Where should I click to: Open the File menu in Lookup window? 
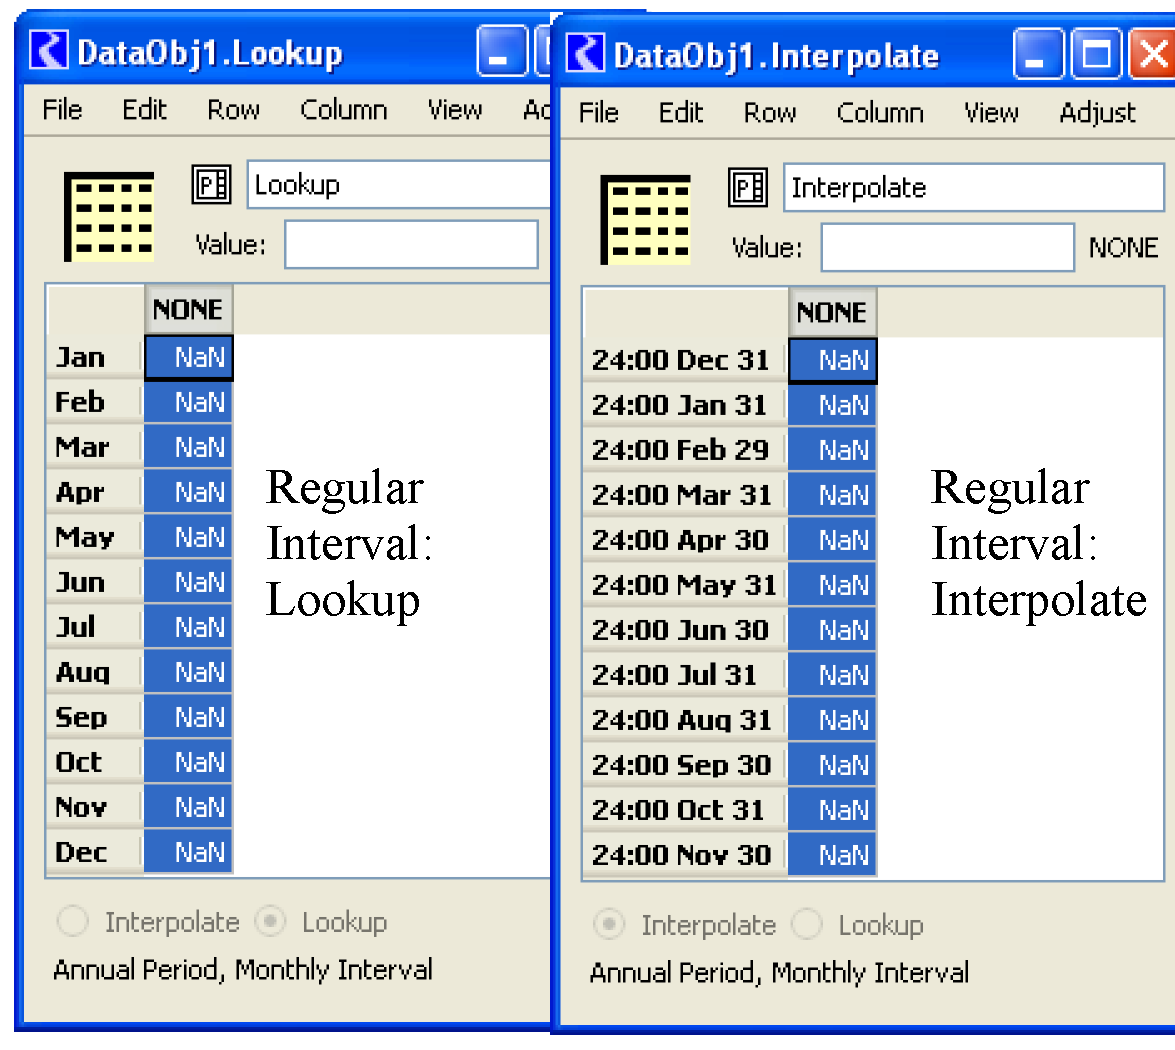[x=62, y=110]
